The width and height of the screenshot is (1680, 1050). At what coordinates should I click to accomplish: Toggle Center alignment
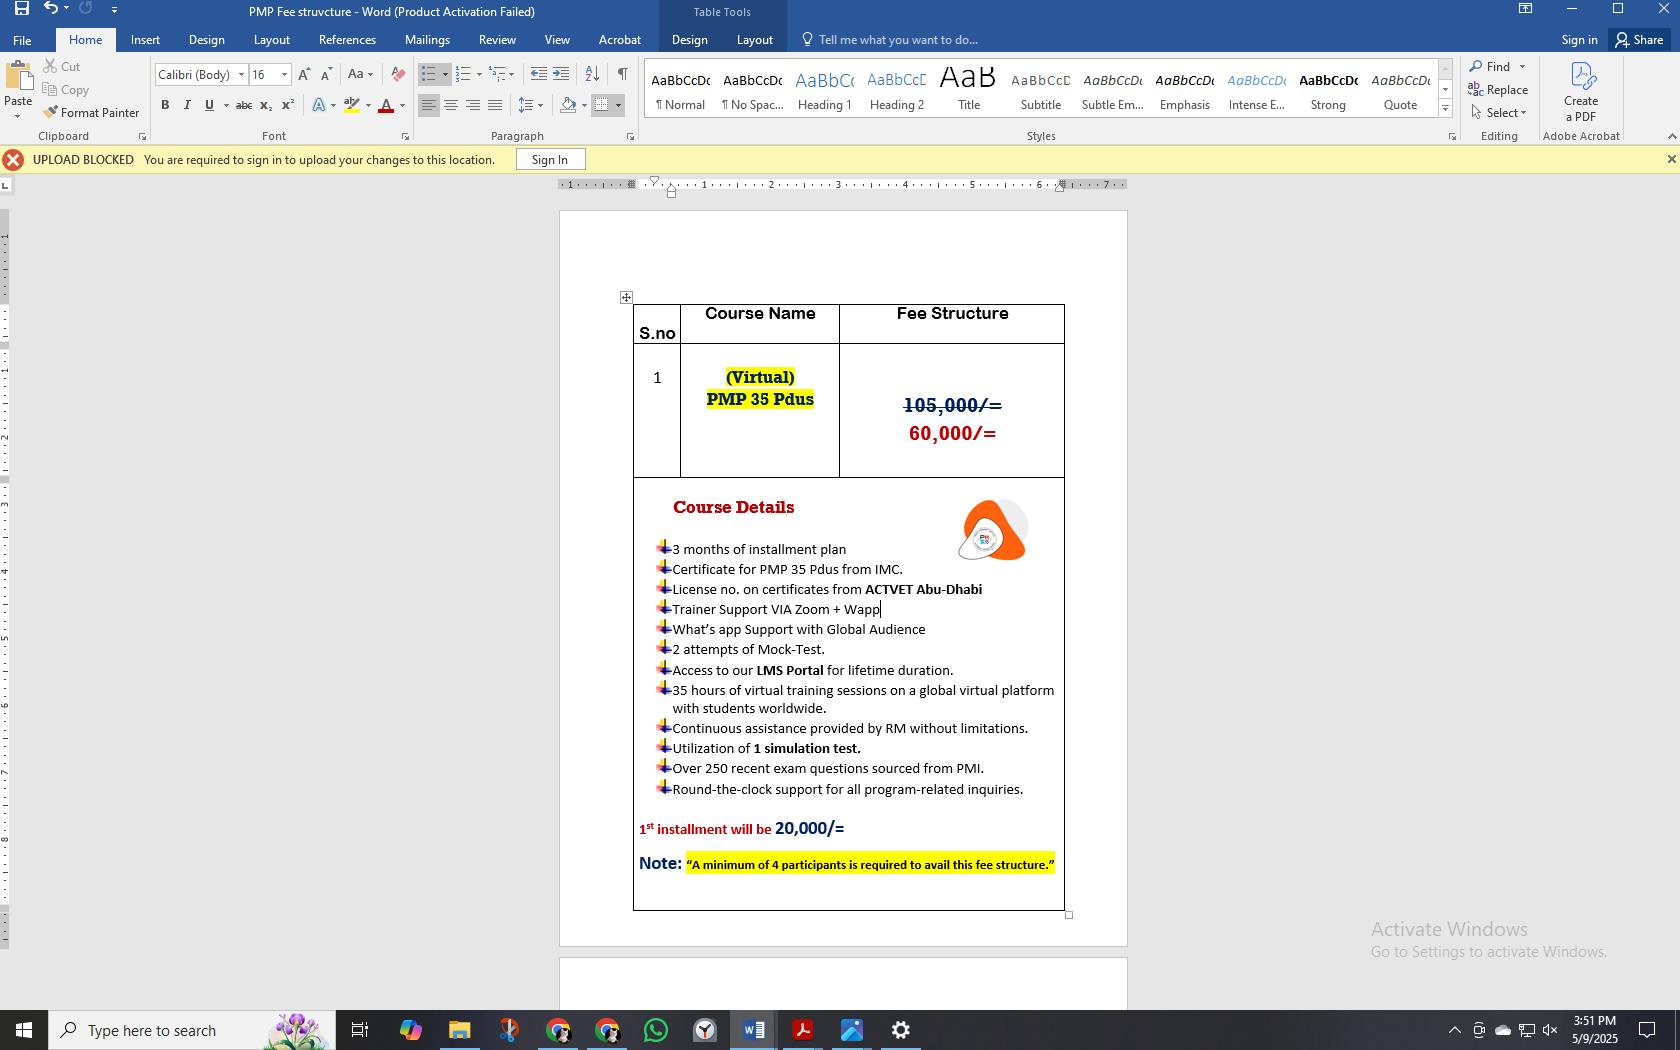pos(451,105)
